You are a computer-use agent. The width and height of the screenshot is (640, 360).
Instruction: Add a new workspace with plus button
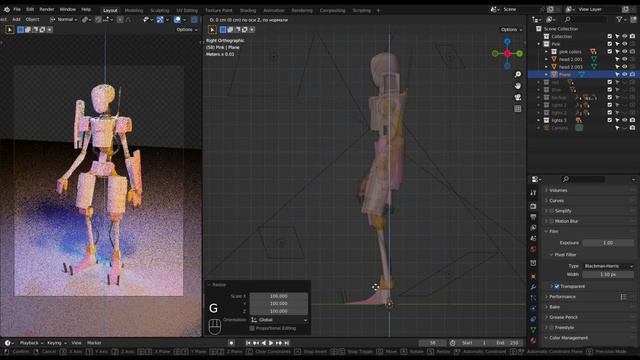(378, 10)
